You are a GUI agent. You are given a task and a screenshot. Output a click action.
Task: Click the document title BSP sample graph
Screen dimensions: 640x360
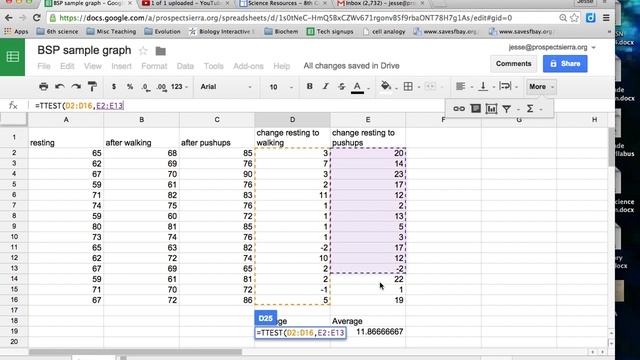click(84, 50)
